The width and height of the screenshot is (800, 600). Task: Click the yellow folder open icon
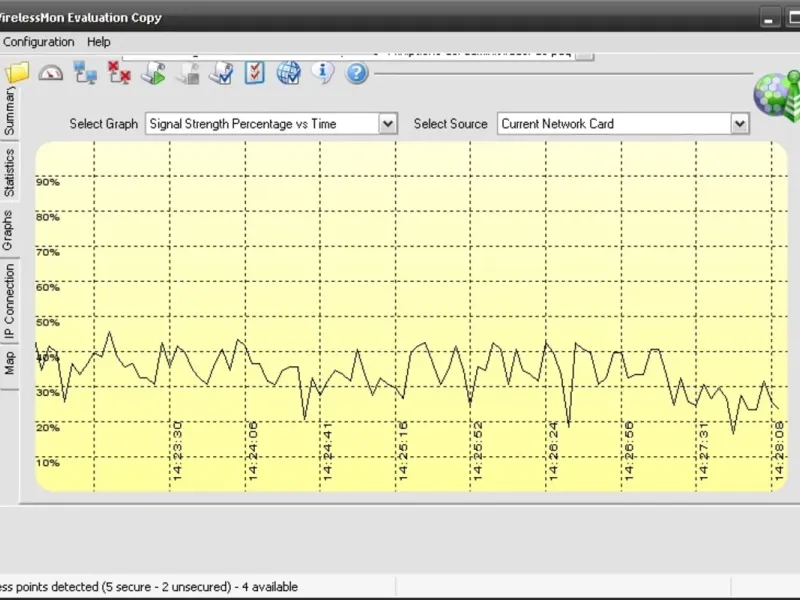pos(17,73)
